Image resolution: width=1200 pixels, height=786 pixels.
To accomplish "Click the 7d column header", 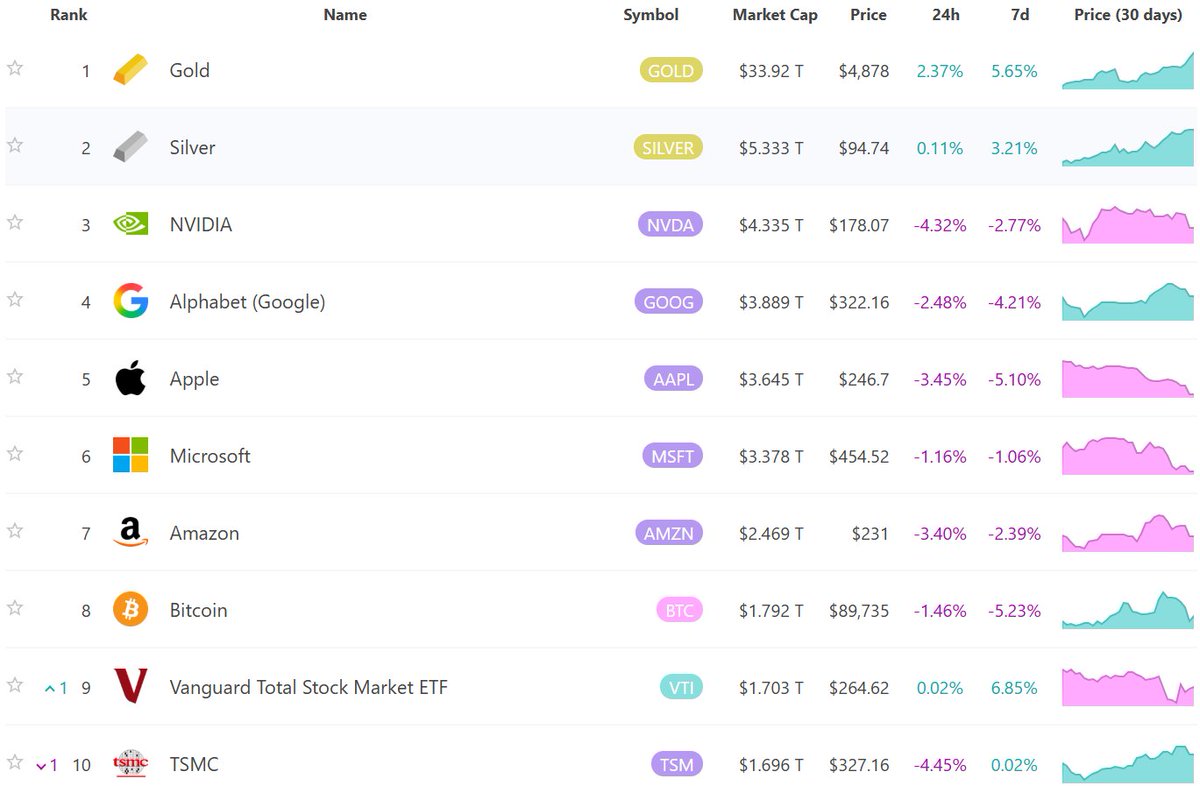I will click(1020, 15).
